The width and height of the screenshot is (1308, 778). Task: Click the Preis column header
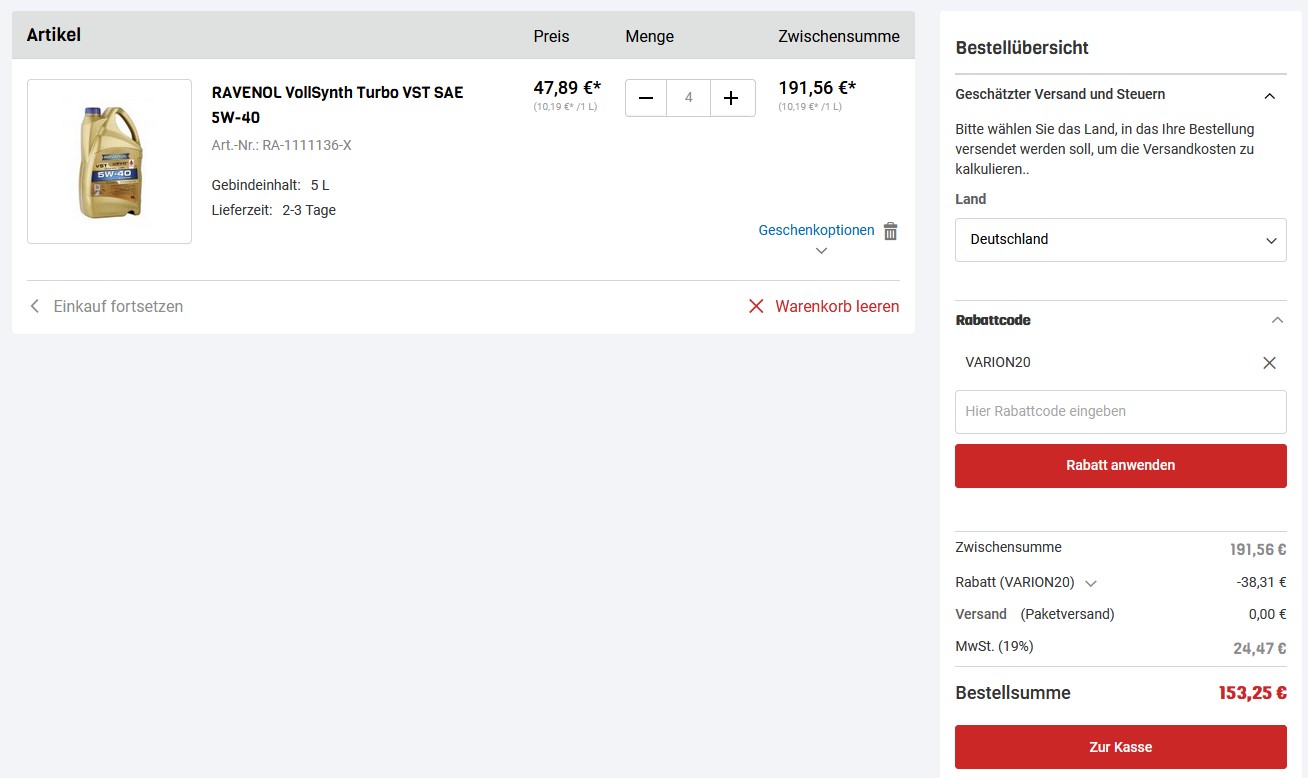551,36
